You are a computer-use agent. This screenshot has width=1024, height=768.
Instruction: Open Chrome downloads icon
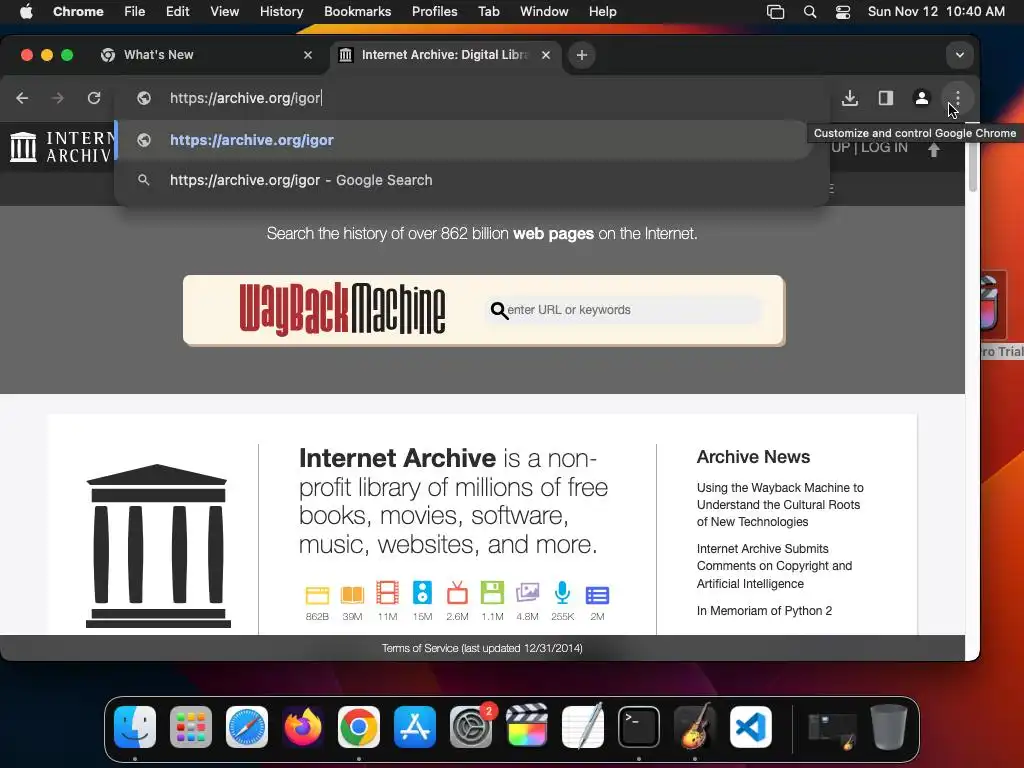tap(850, 98)
